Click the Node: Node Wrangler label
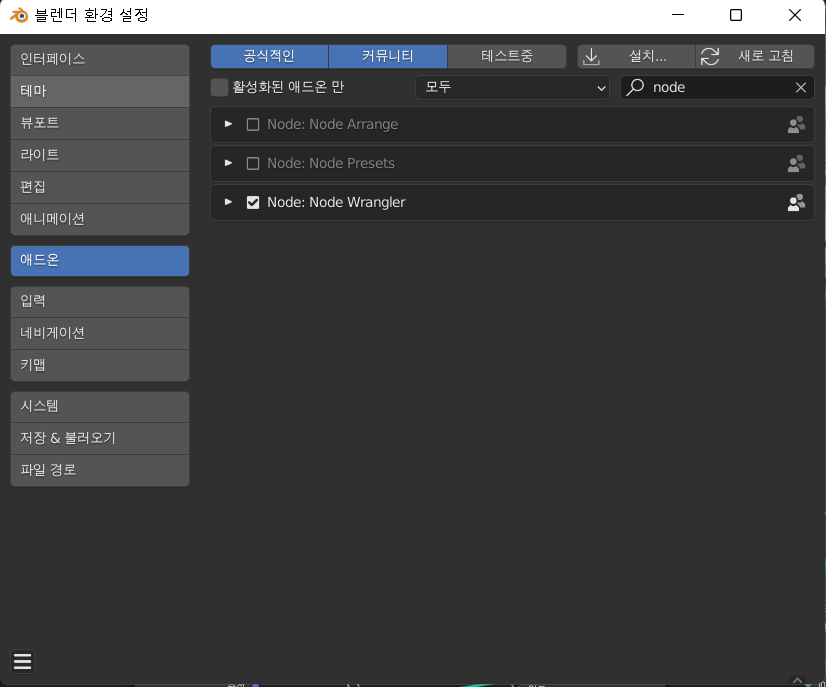The height and width of the screenshot is (687, 826). [x=336, y=202]
